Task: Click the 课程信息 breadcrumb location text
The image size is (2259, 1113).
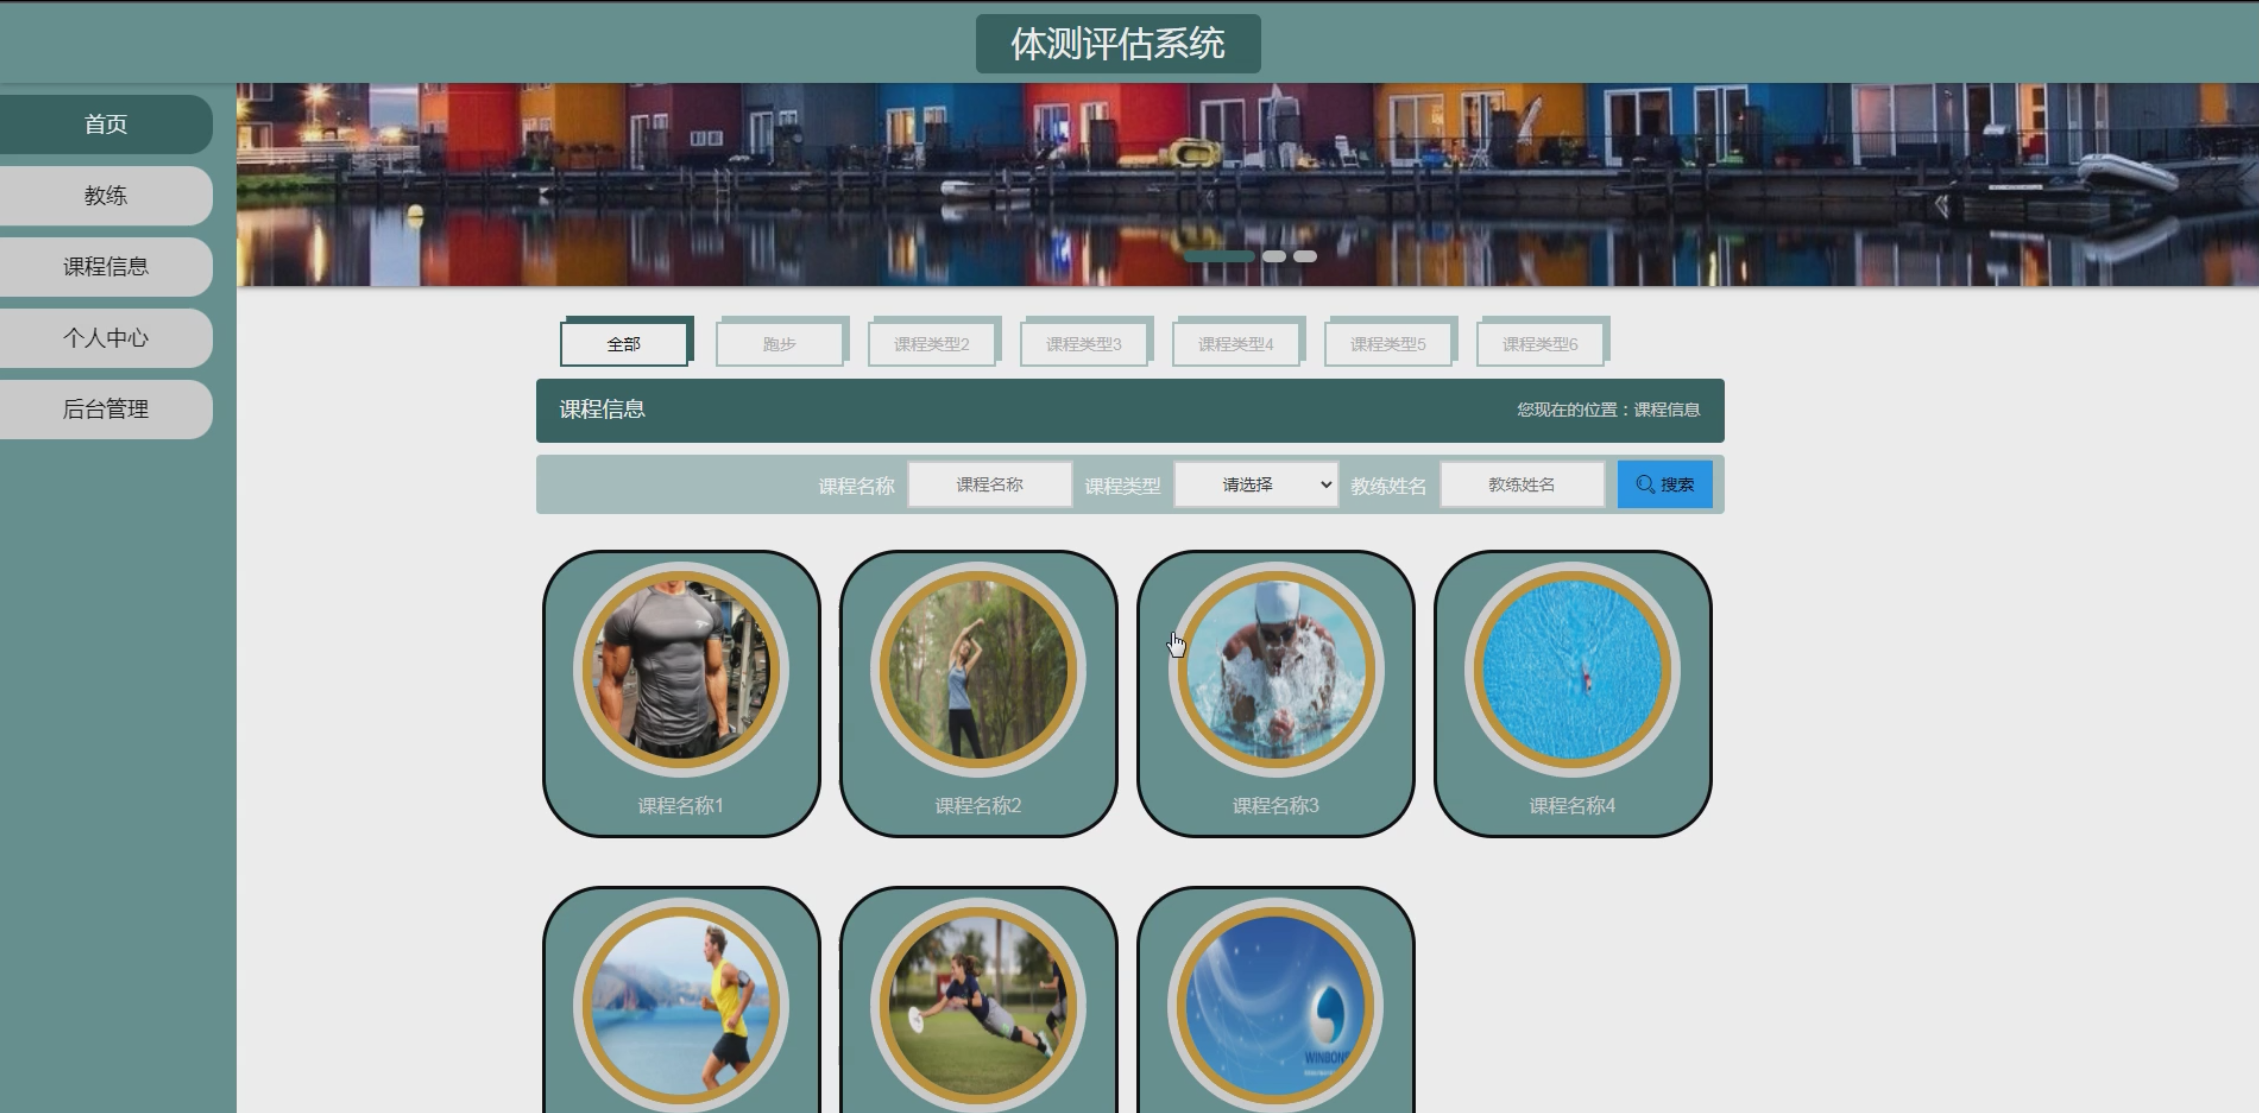Action: click(x=1667, y=410)
